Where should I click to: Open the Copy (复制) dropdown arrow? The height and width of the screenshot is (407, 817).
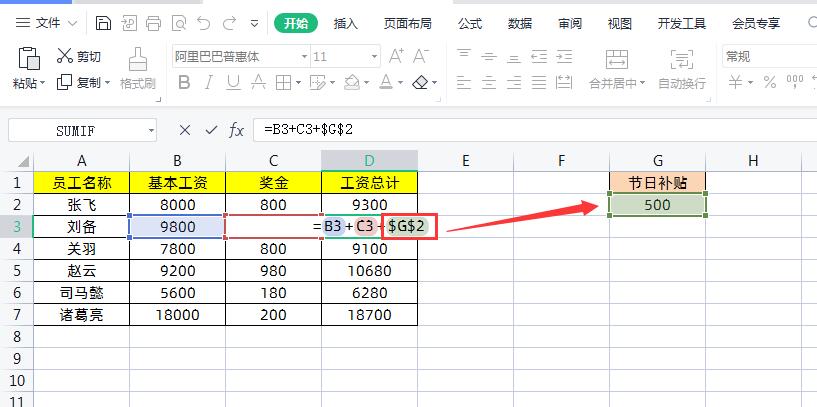[107, 83]
